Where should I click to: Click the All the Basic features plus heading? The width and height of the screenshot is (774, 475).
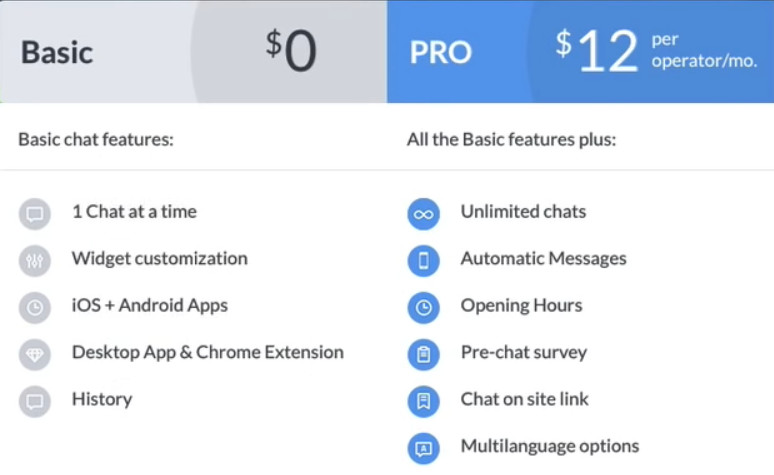(x=511, y=140)
